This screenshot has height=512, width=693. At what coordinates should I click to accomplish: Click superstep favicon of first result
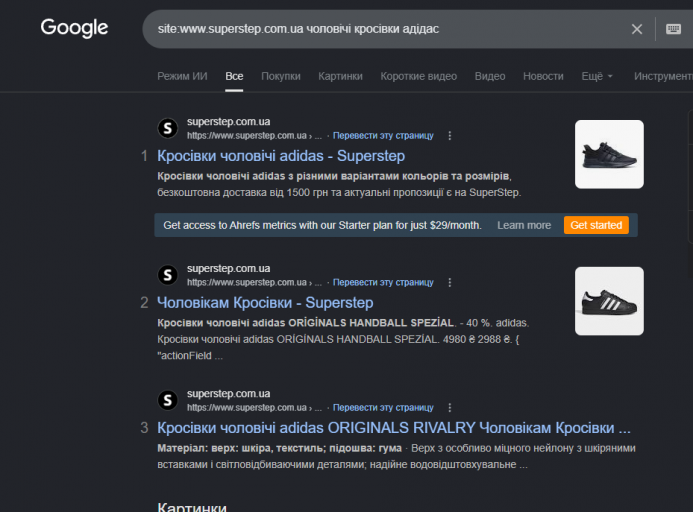pos(168,128)
